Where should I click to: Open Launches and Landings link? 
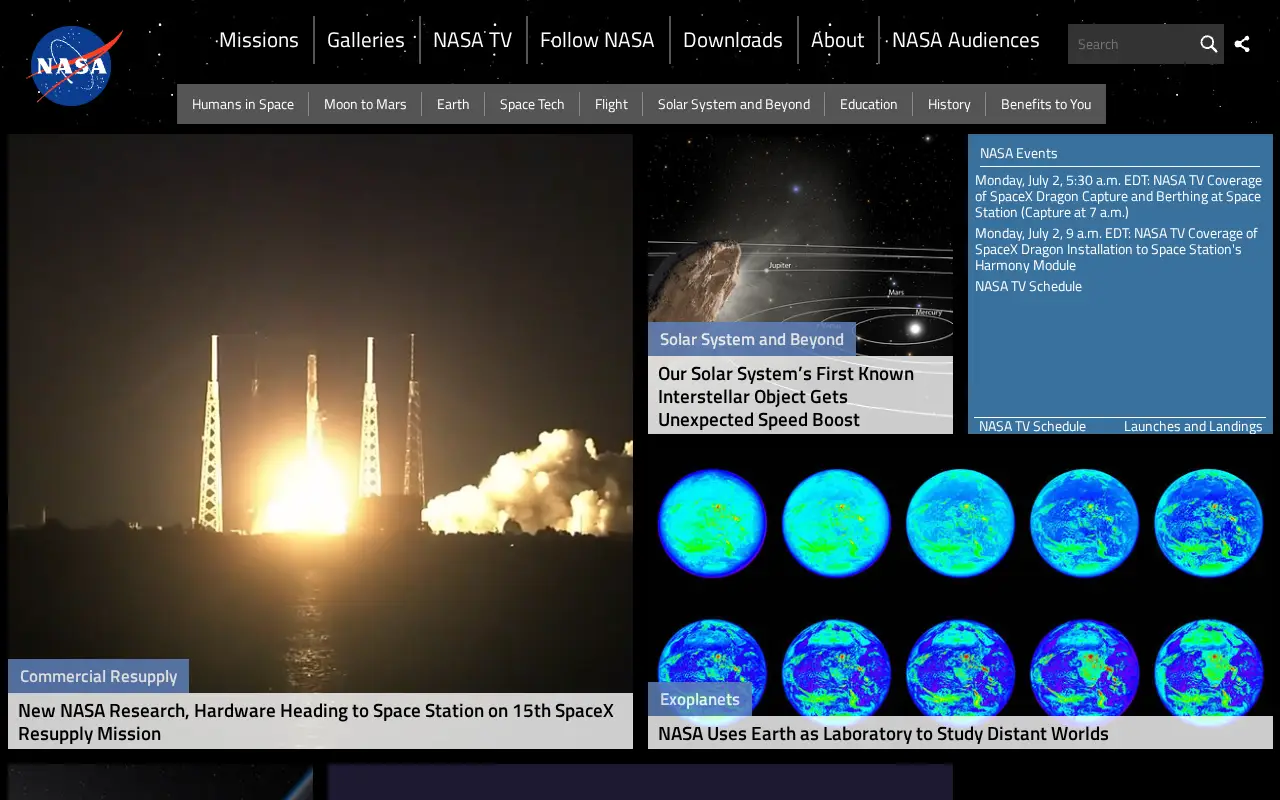click(1193, 426)
